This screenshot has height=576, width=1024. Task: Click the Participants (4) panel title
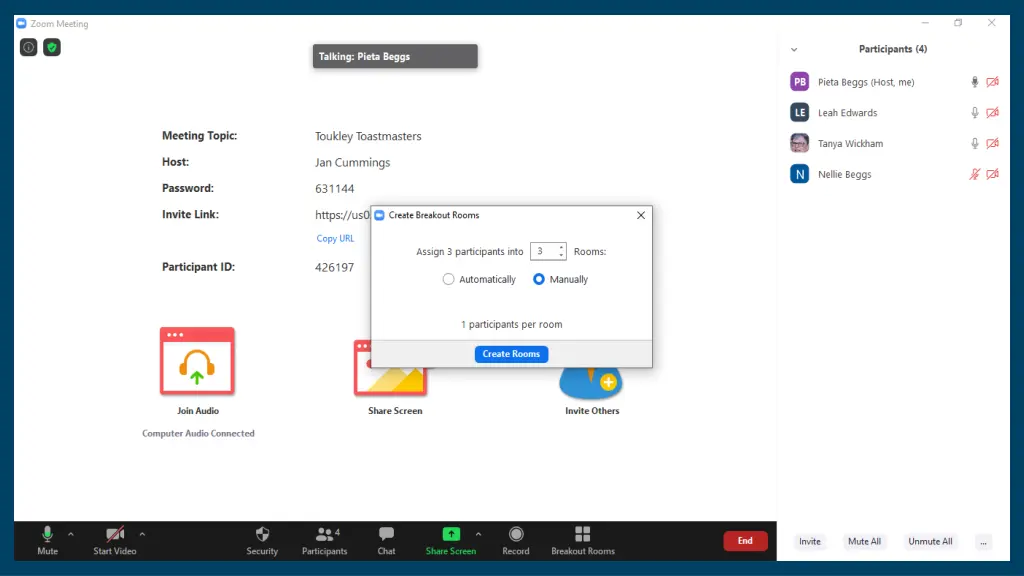point(893,49)
